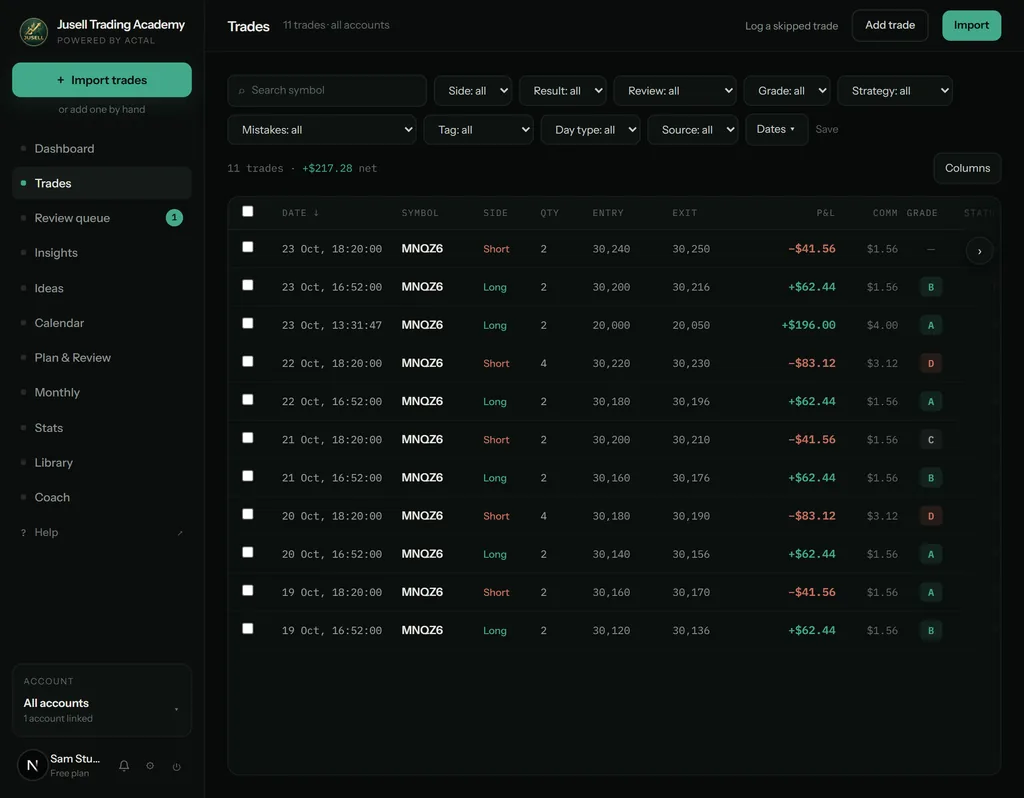Click the Import trades sidebar button

click(102, 80)
